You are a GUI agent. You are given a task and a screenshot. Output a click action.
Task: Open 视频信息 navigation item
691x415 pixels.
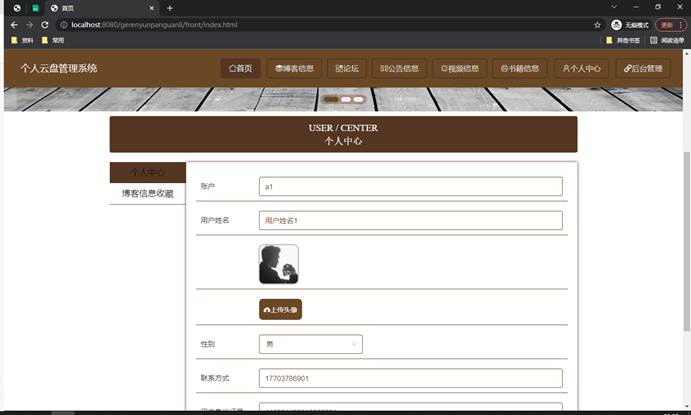460,68
